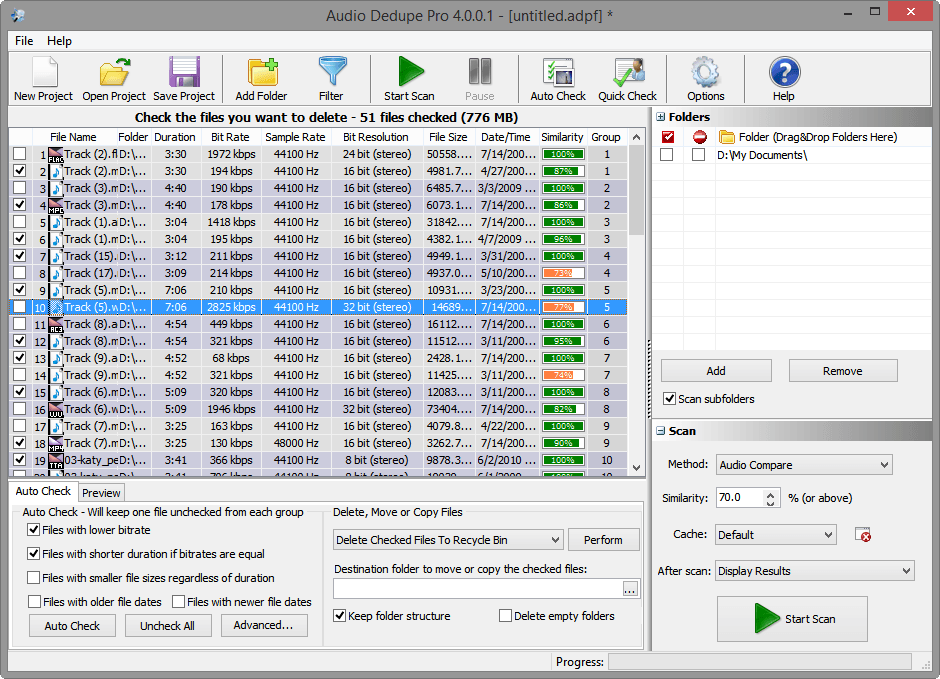Collapse the Scan panel expander

661,431
